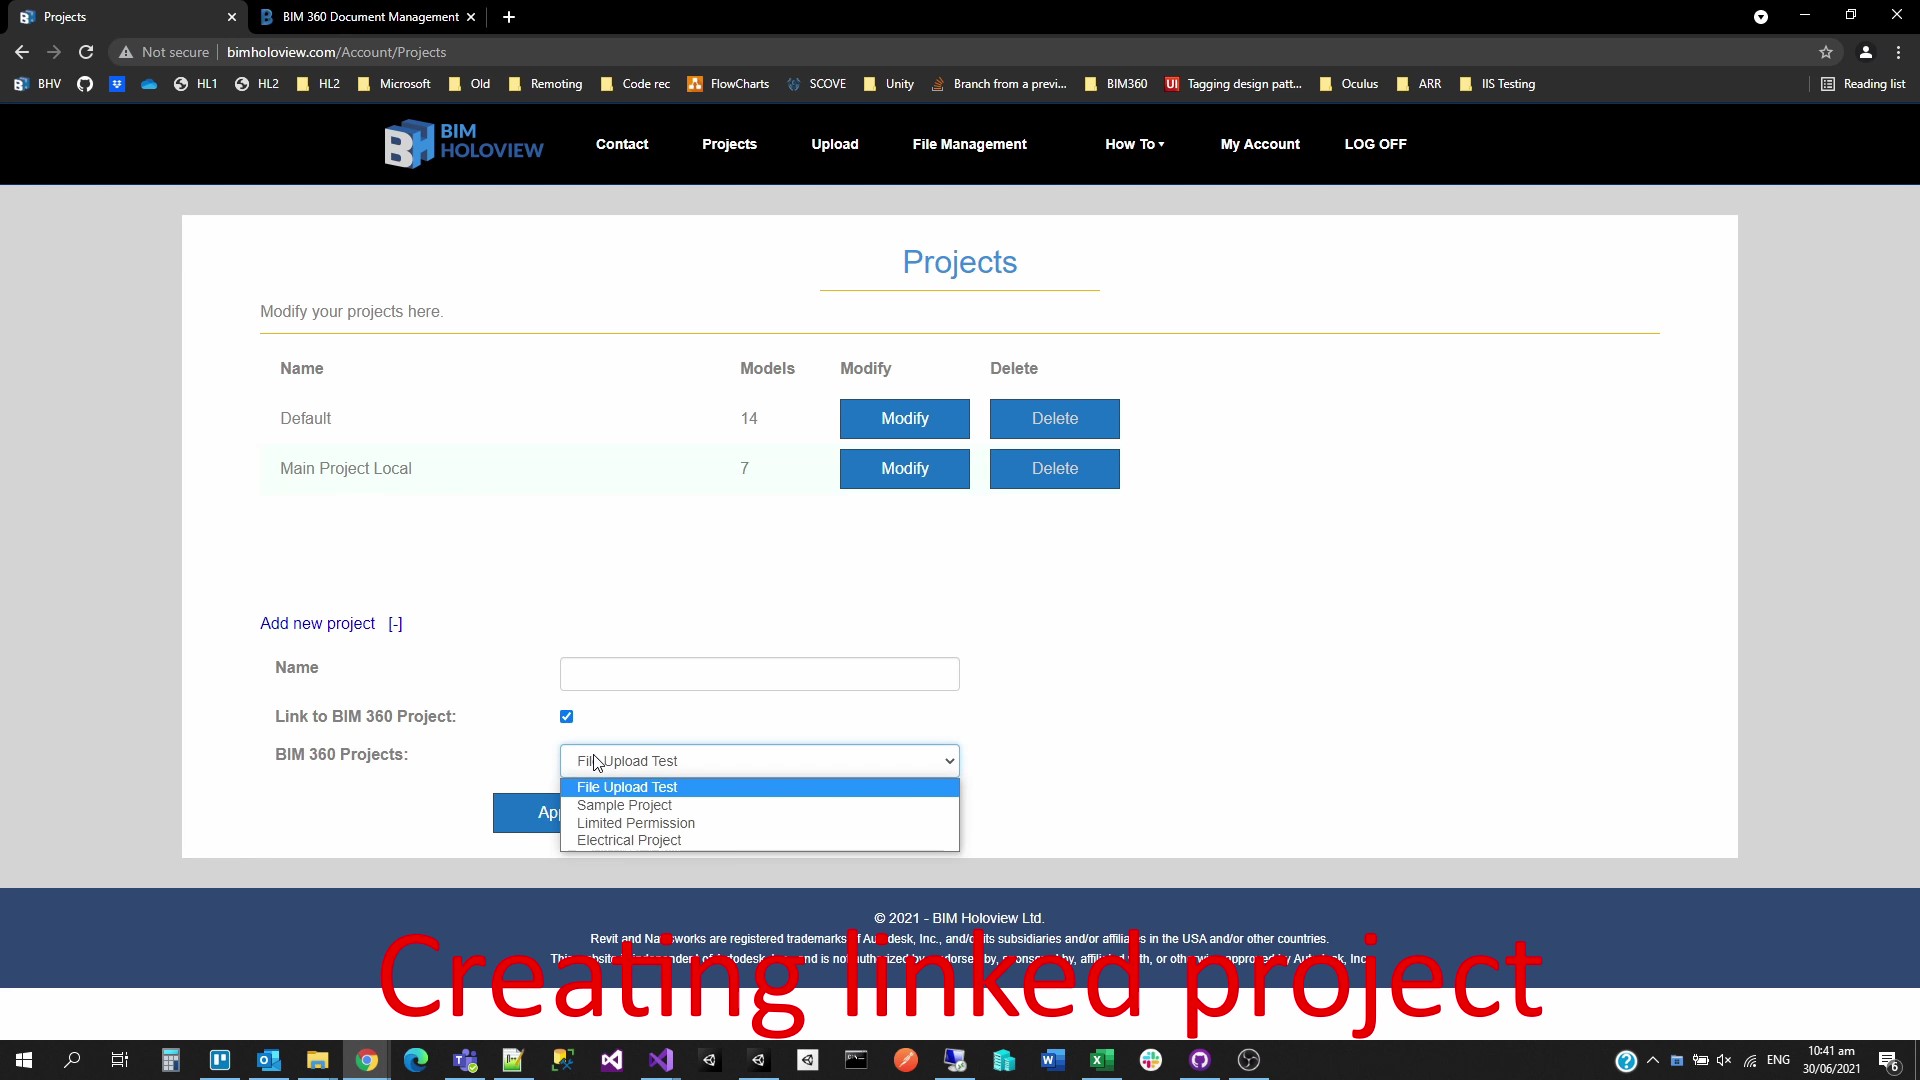Screen dimensions: 1920x1080
Task: Click the BIM Holoview logo
Action: [463, 144]
